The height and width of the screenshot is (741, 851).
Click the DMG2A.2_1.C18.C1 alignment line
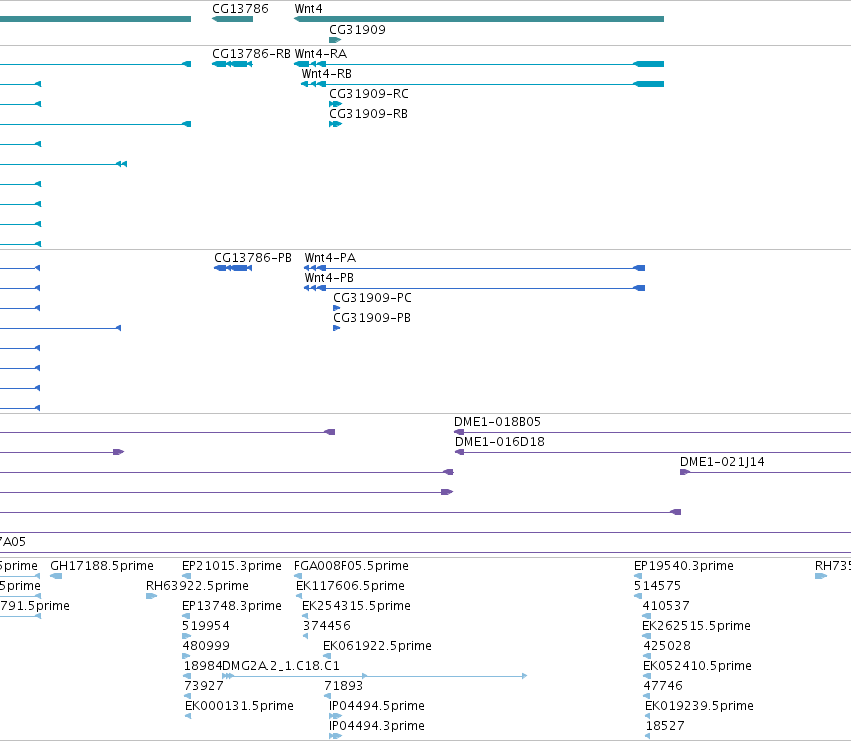[x=374, y=676]
